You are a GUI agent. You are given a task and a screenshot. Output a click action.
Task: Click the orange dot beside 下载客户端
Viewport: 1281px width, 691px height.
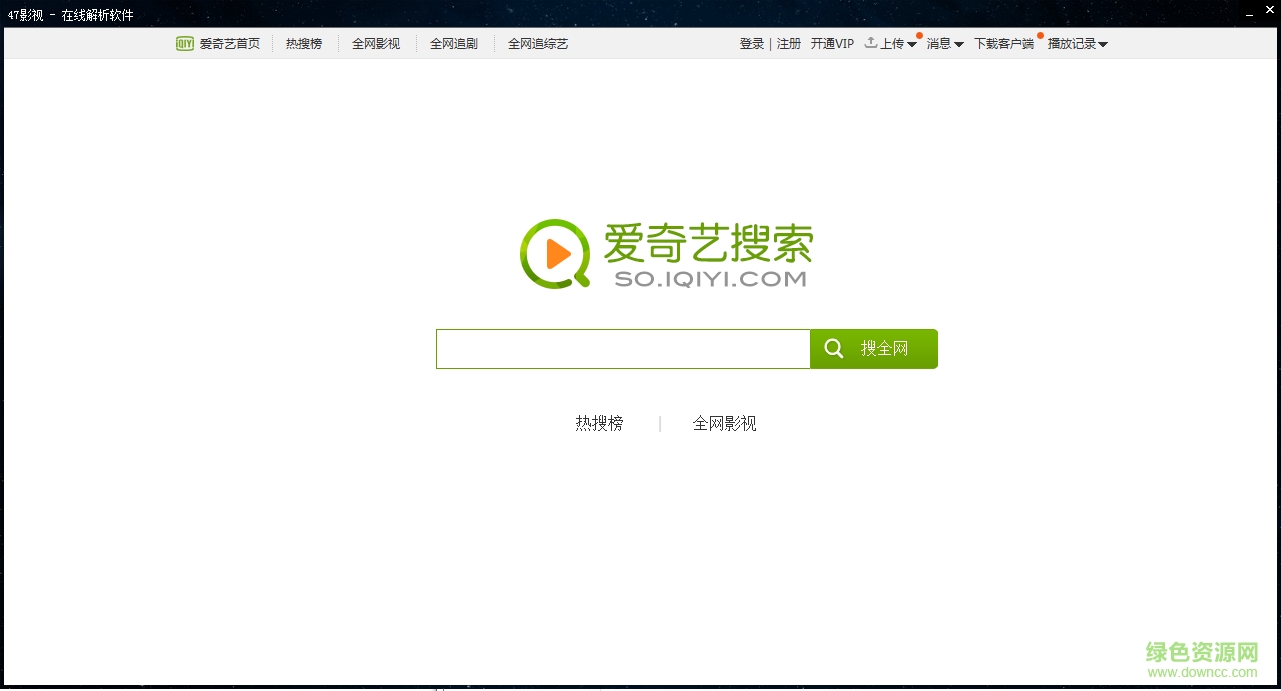(1040, 35)
